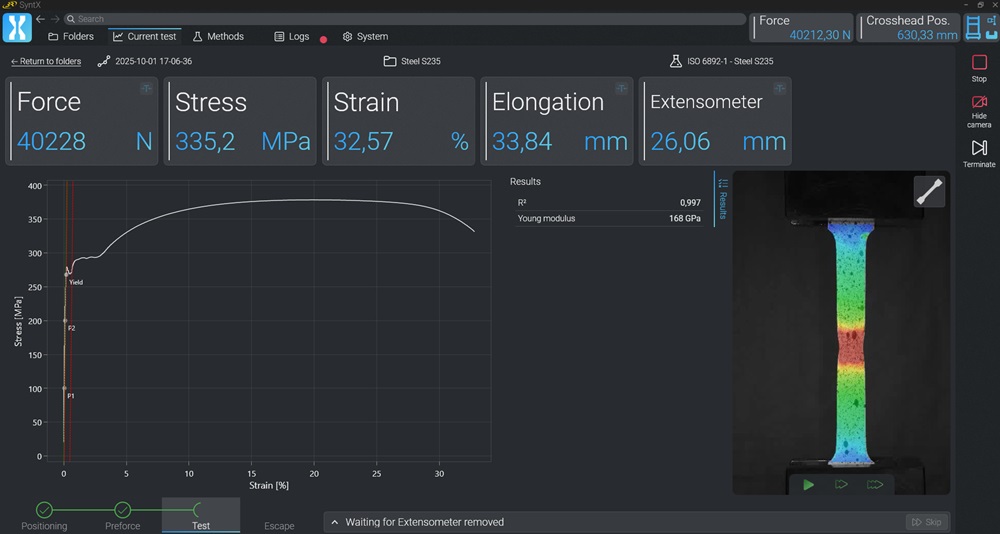Click the tare icon on Force tile
This screenshot has height=534, width=1000.
146,89
